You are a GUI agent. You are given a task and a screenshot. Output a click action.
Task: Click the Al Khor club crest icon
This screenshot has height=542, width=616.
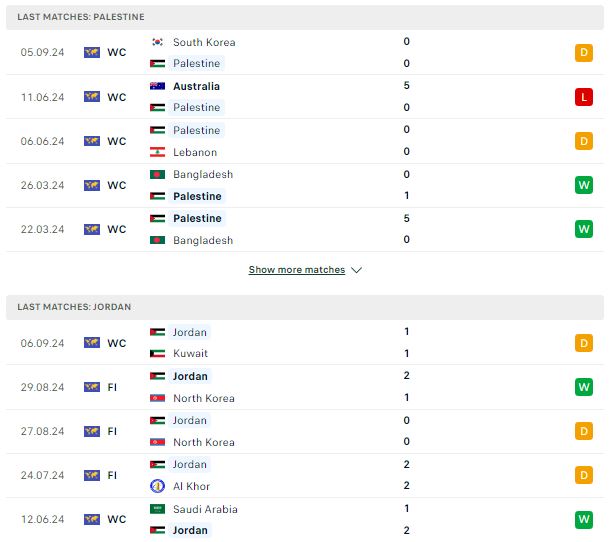(157, 486)
